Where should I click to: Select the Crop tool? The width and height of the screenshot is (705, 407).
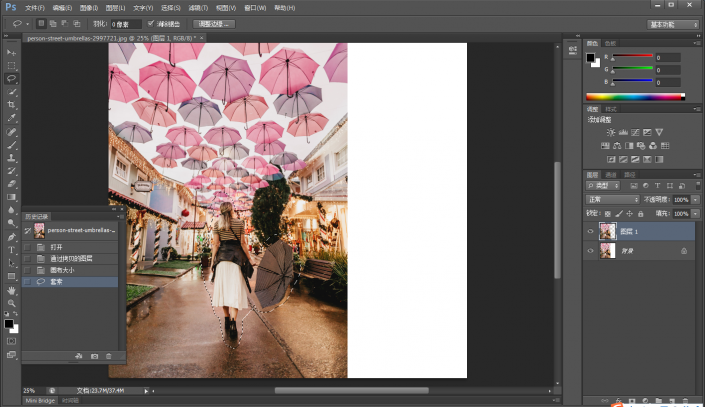point(11,105)
